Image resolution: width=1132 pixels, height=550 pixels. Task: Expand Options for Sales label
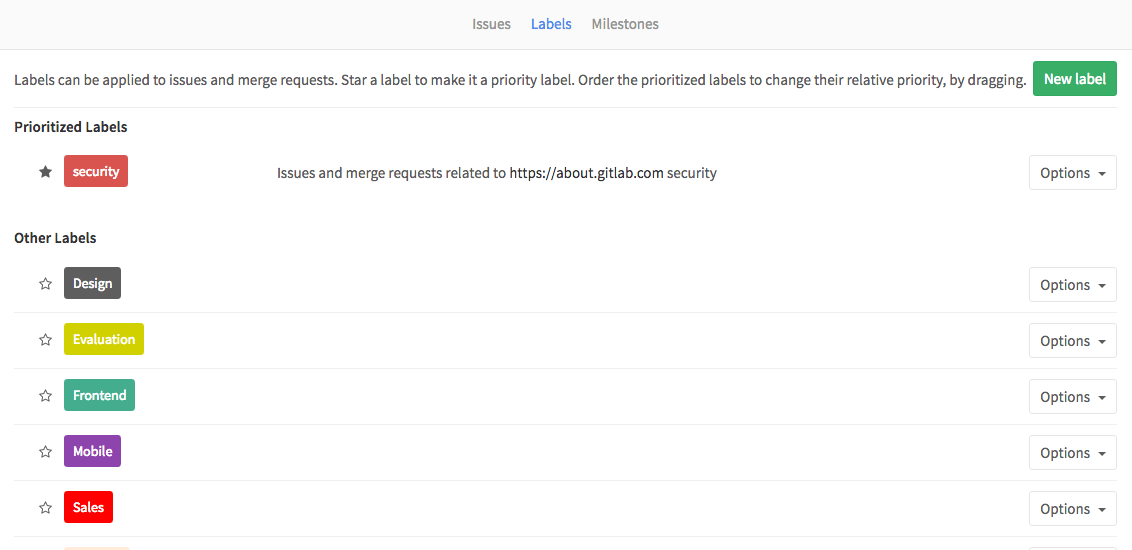coord(1073,509)
